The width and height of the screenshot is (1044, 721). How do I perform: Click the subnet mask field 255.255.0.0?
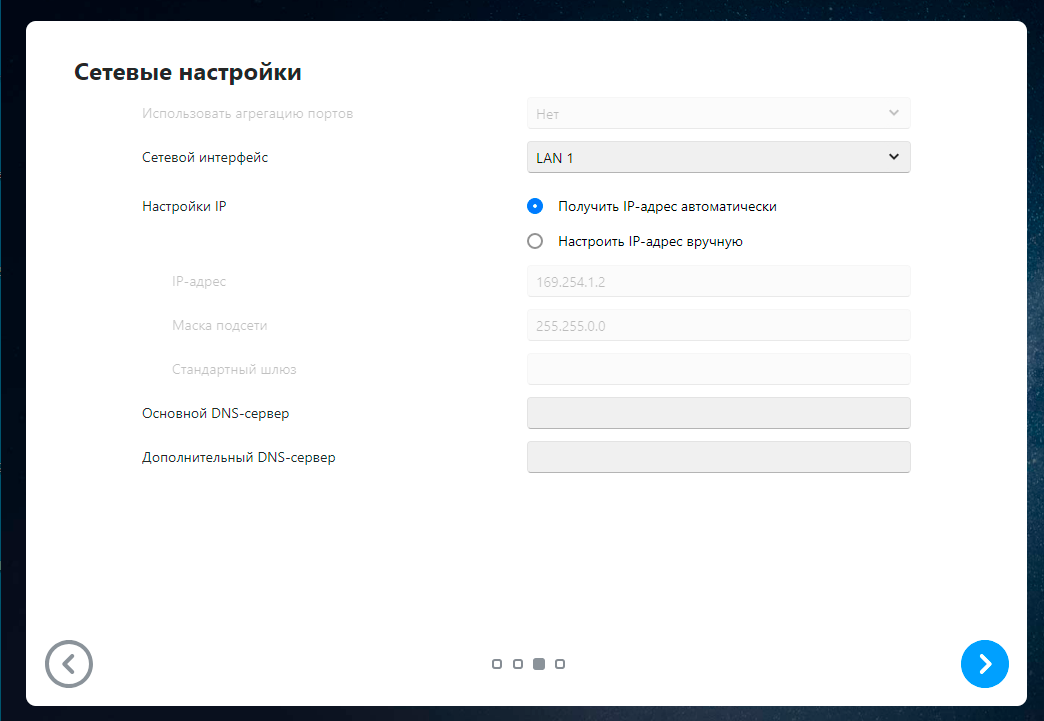pyautogui.click(x=718, y=326)
